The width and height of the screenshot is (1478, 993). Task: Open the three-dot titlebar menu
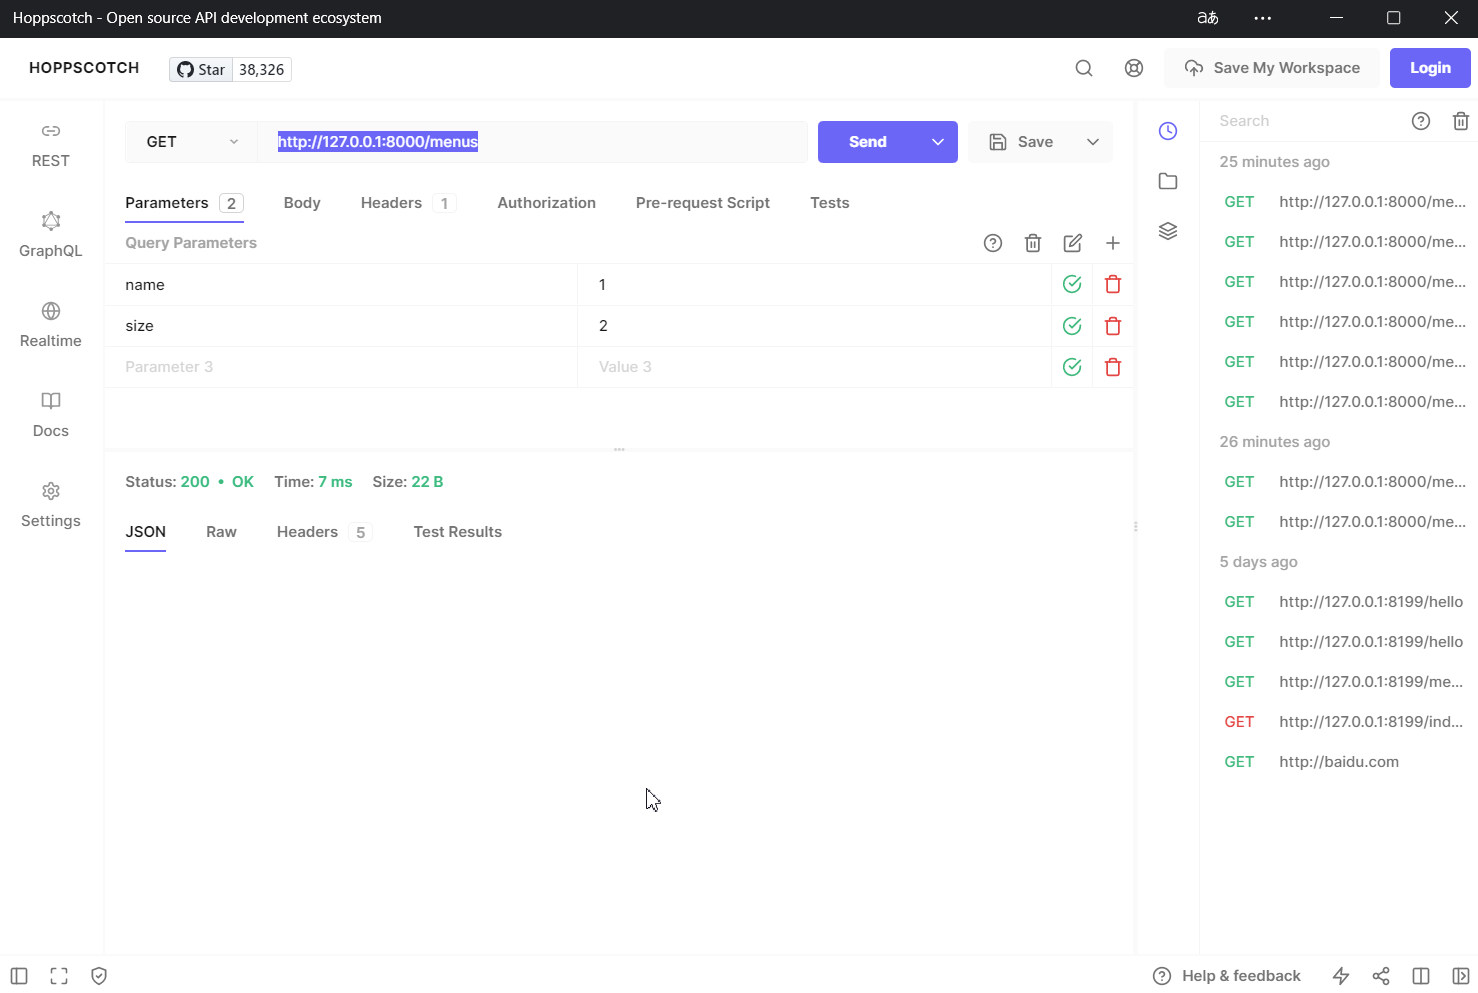[x=1263, y=18]
